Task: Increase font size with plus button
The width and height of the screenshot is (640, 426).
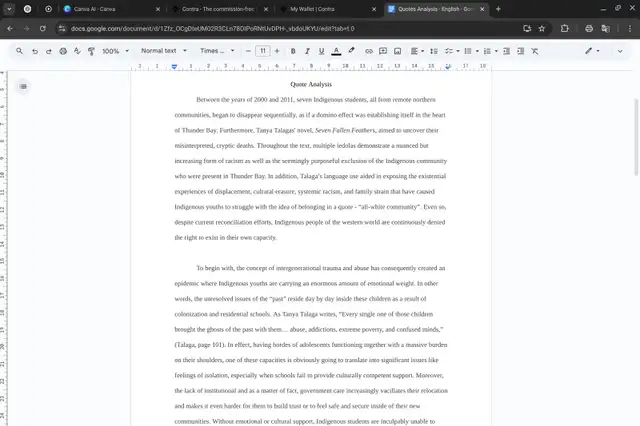Action: coord(277,51)
